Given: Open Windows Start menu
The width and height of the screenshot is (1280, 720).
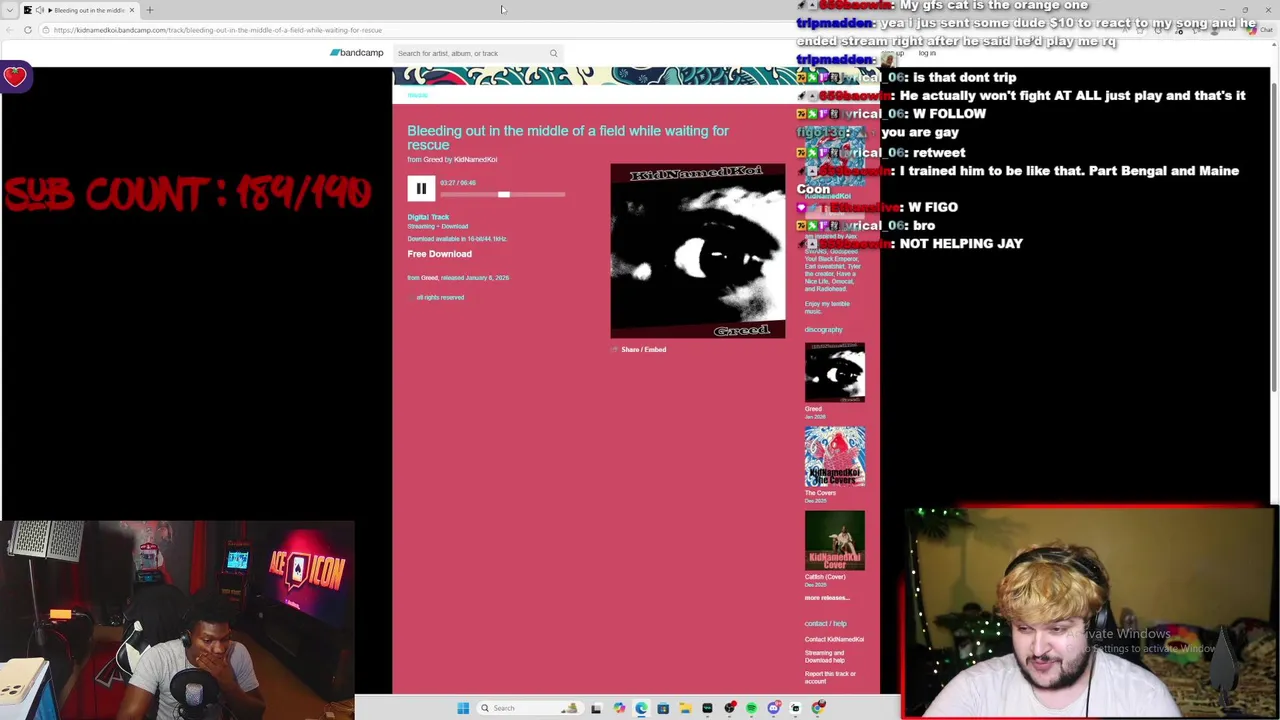Looking at the screenshot, I should click(463, 708).
